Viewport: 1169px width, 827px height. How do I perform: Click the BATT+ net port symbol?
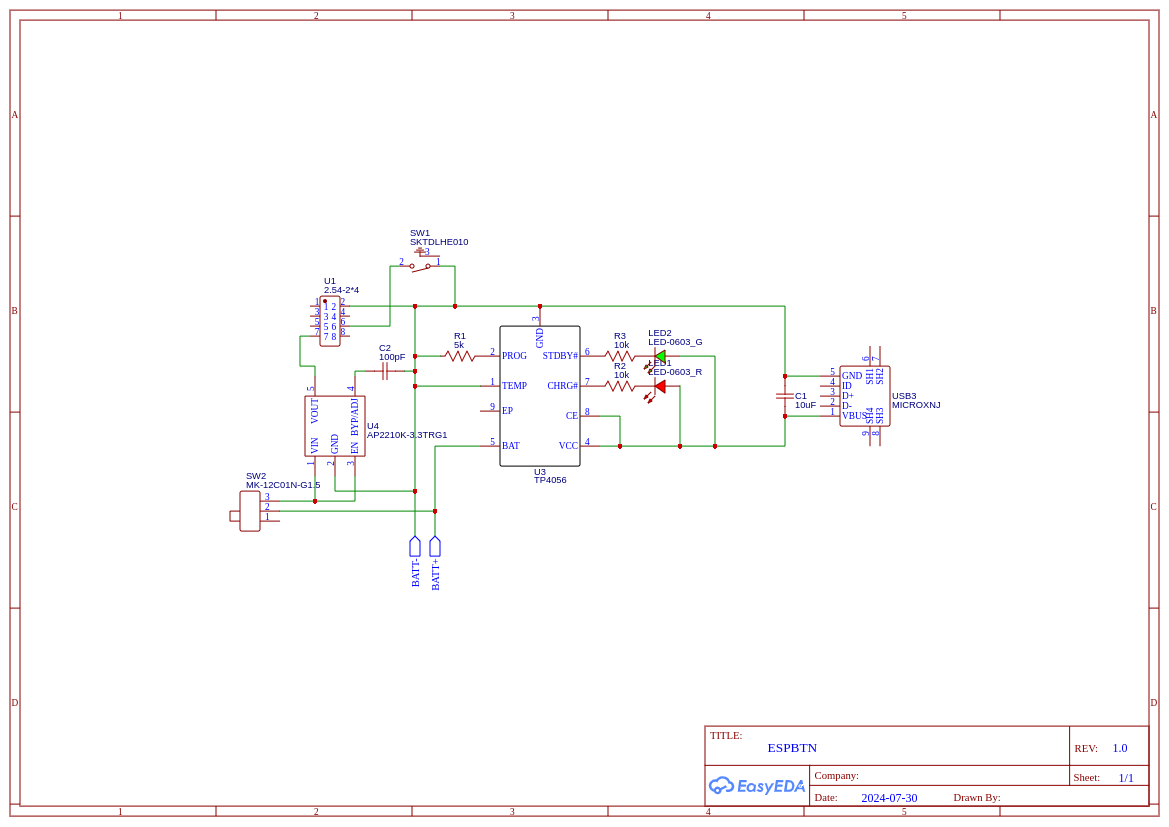pos(435,547)
